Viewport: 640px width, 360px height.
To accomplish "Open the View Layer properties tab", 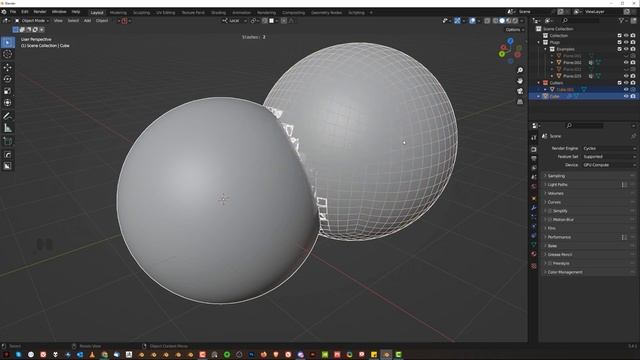I will point(534,168).
